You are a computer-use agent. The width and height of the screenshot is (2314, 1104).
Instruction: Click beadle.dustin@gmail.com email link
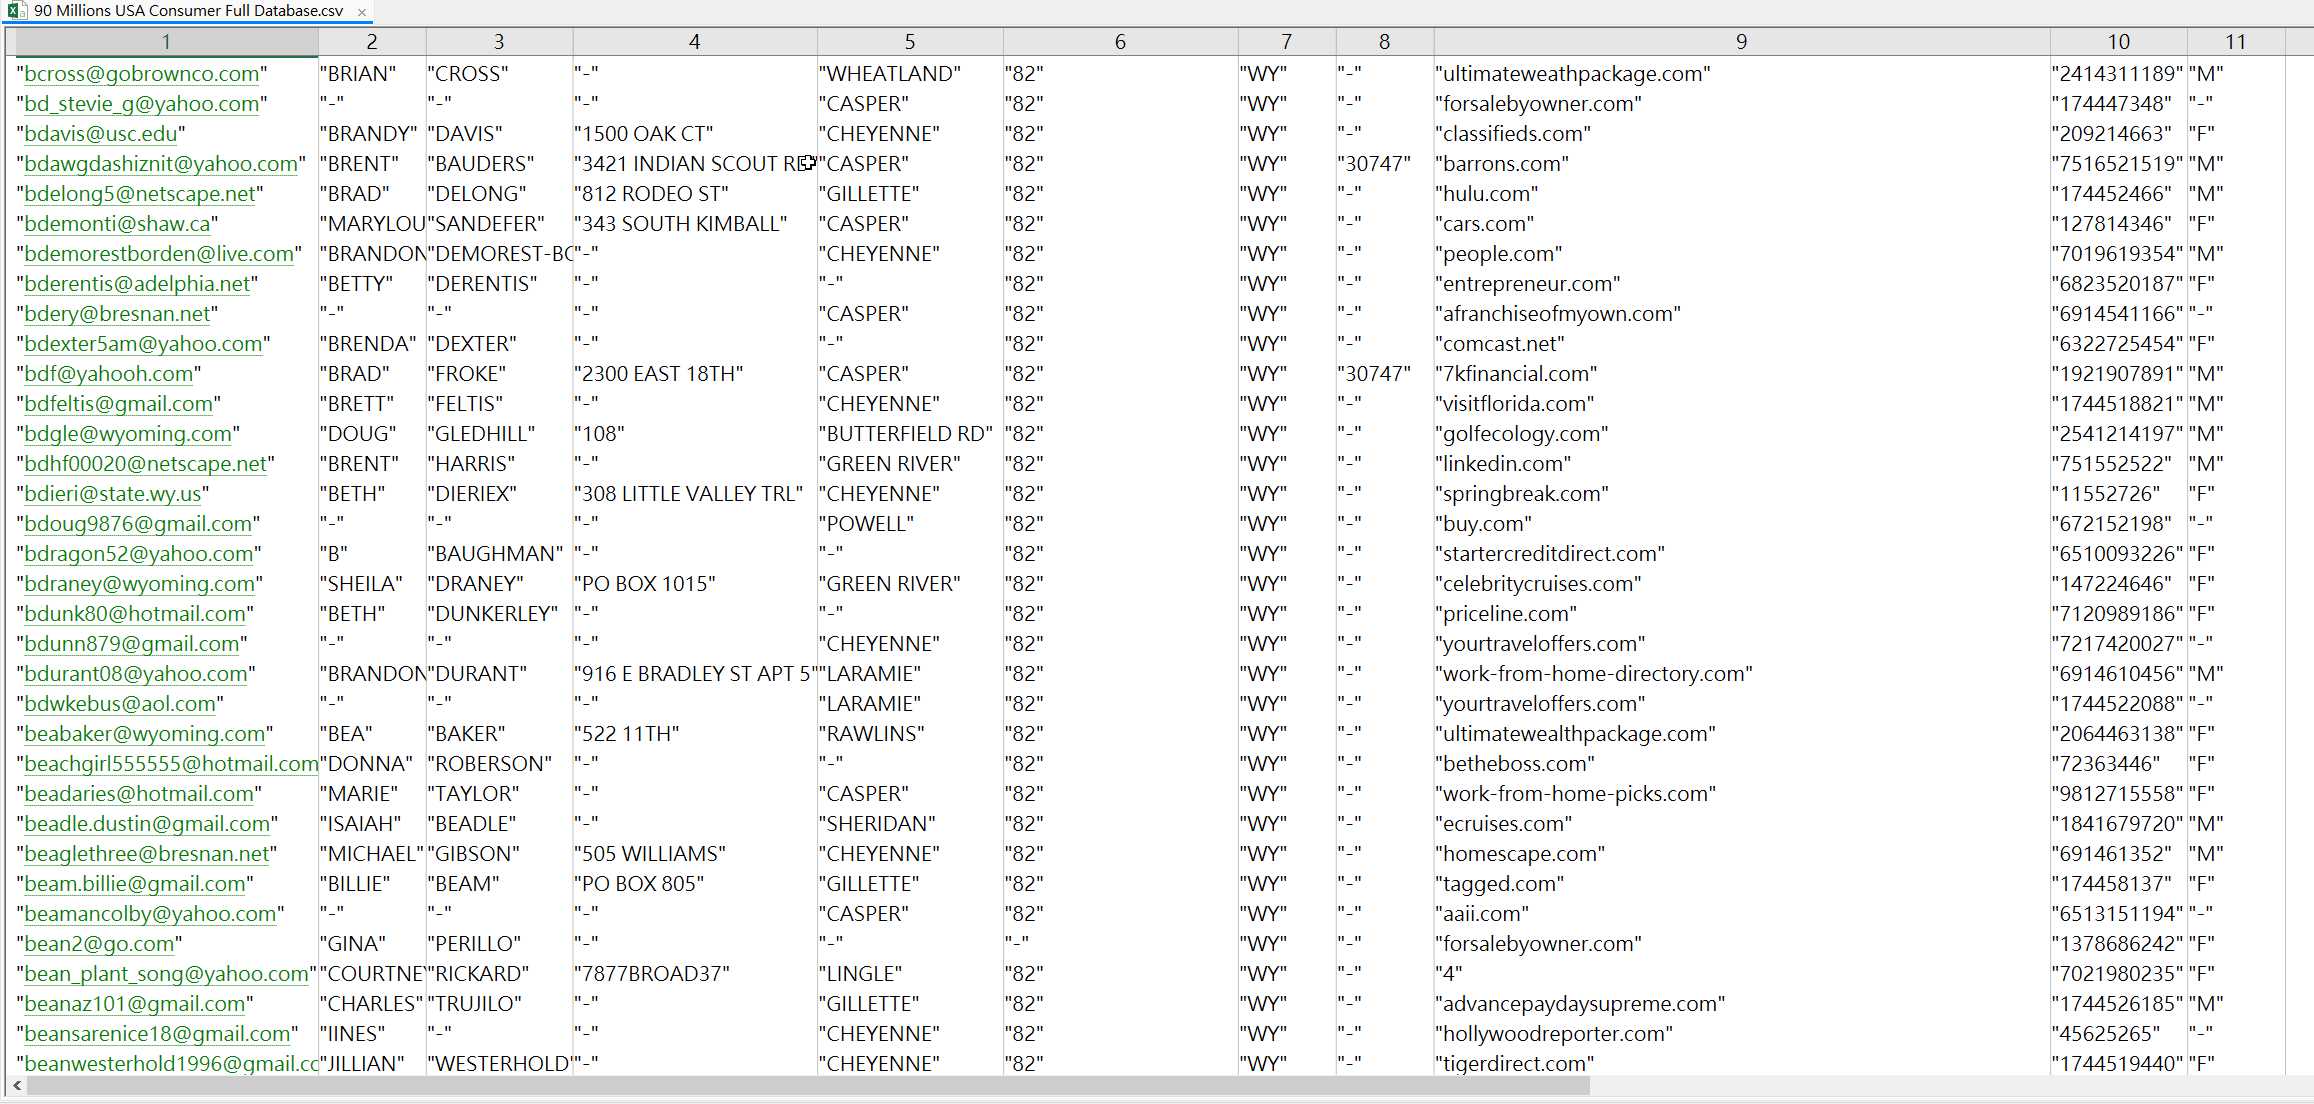coord(147,824)
